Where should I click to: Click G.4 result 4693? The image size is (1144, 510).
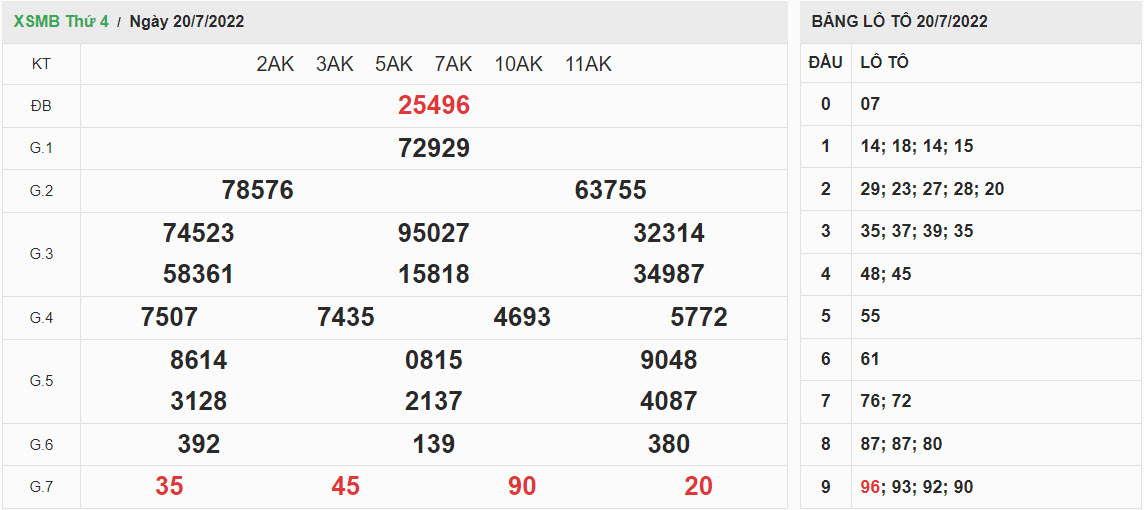[522, 318]
